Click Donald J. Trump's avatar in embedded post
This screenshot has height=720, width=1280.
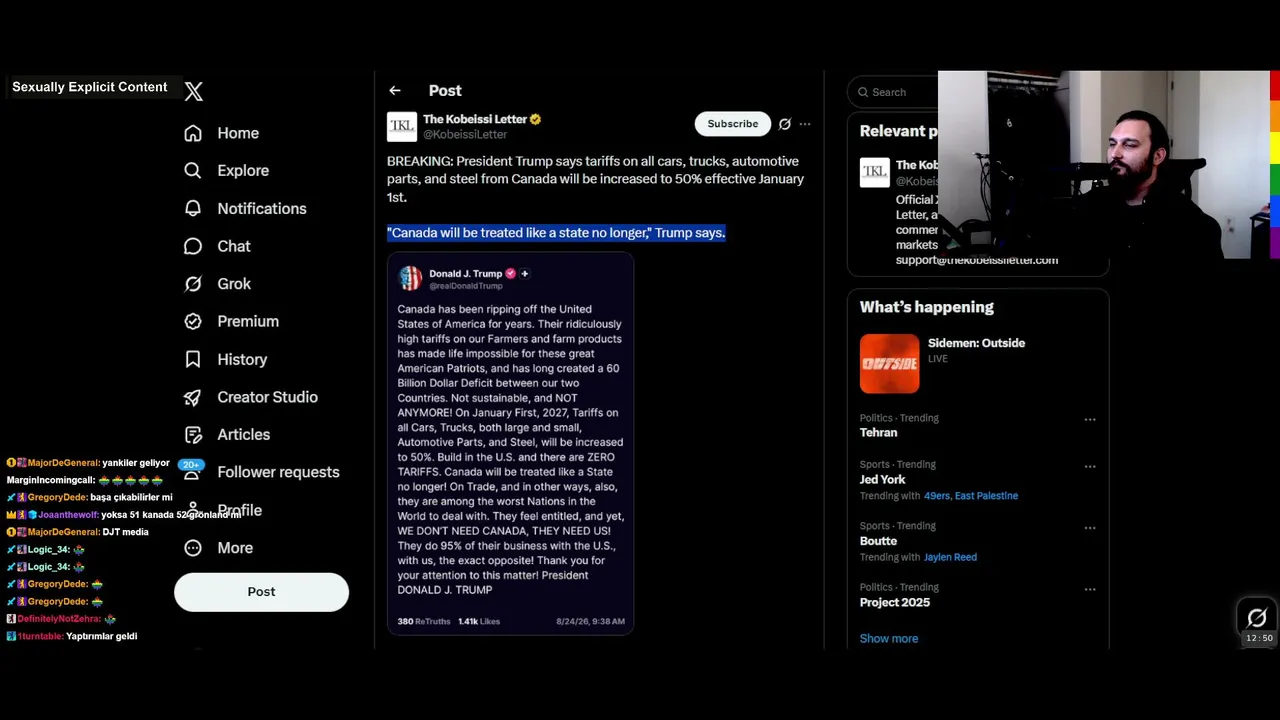pos(410,278)
